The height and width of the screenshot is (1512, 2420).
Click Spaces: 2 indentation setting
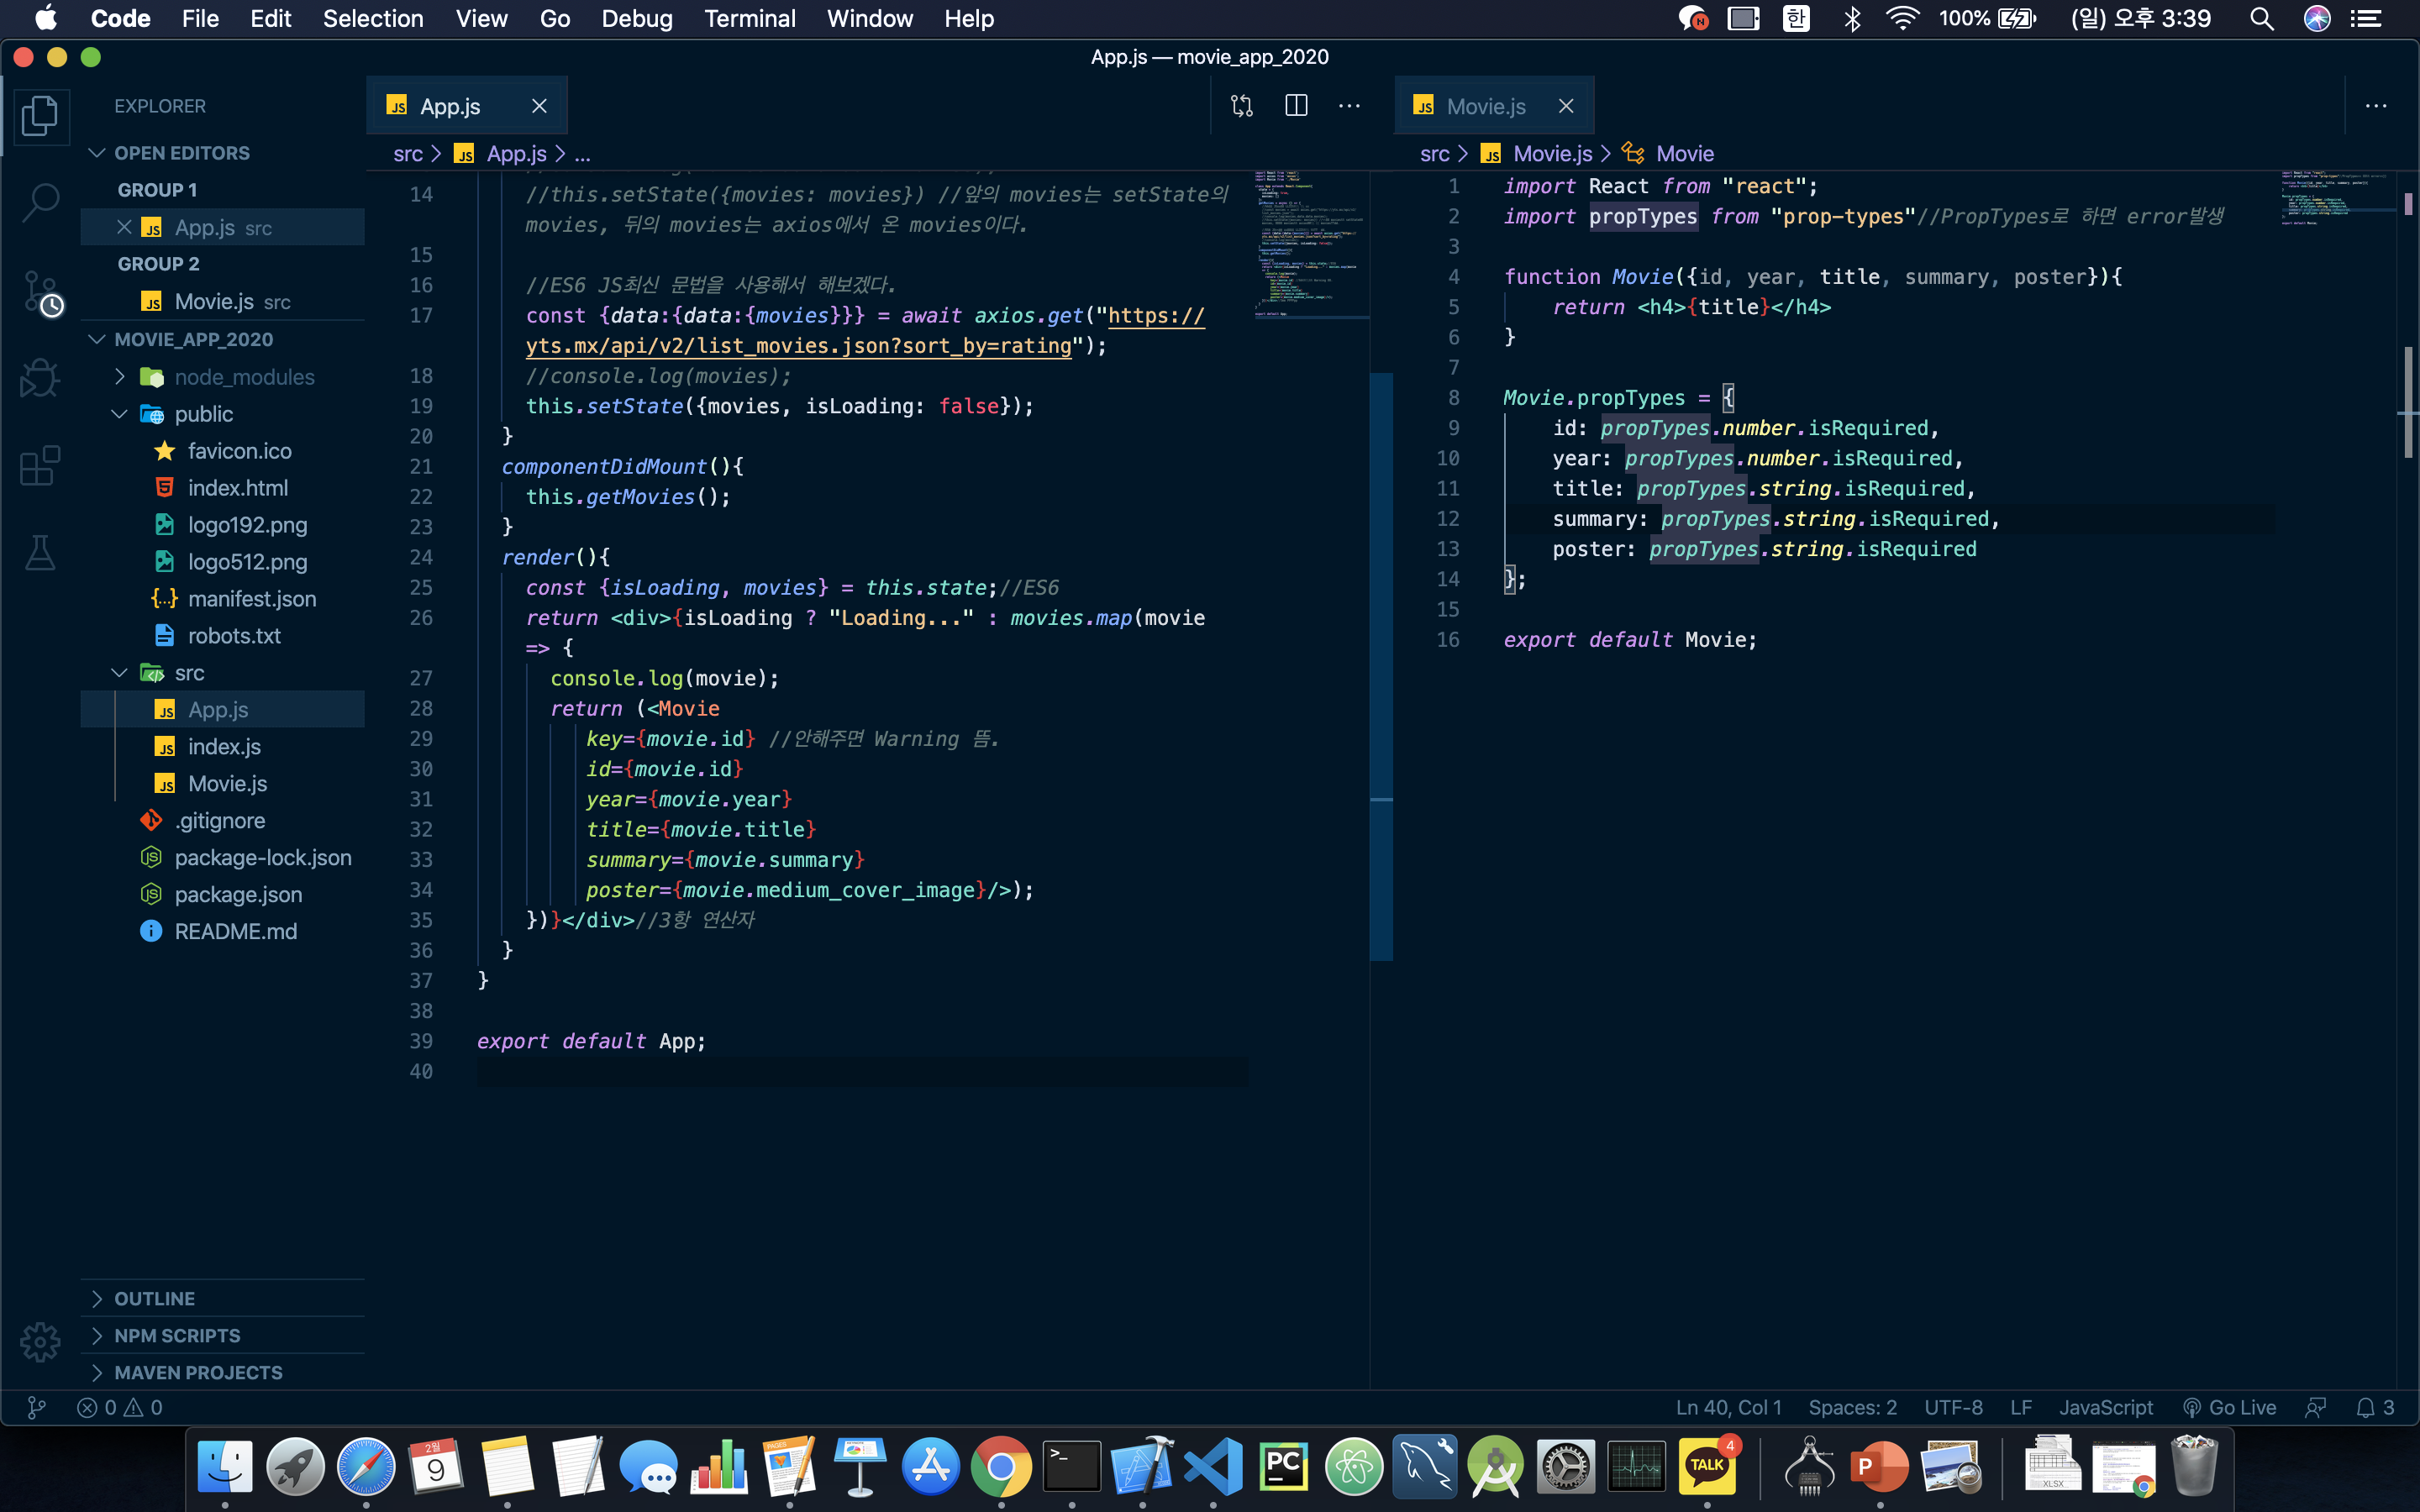tap(1852, 1407)
